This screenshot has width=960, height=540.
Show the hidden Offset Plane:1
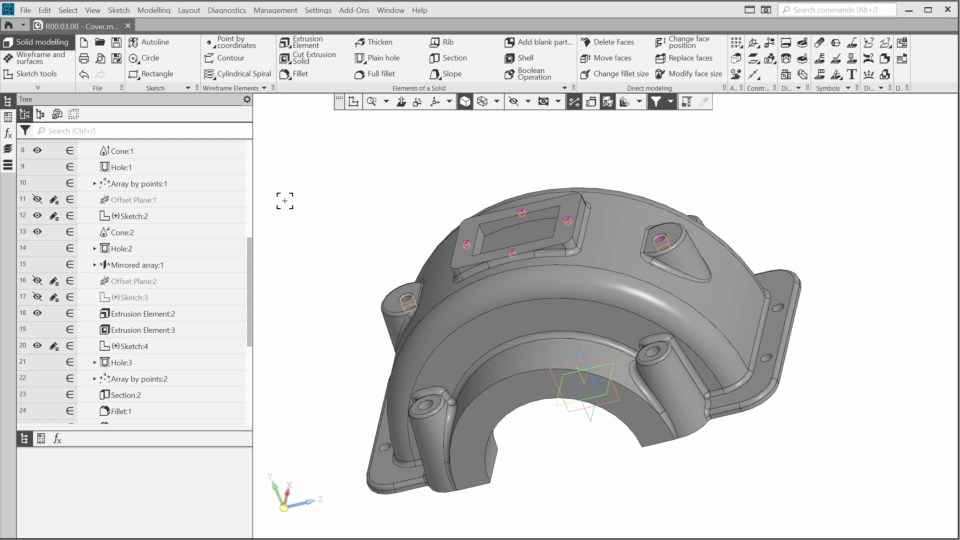pyautogui.click(x=37, y=200)
